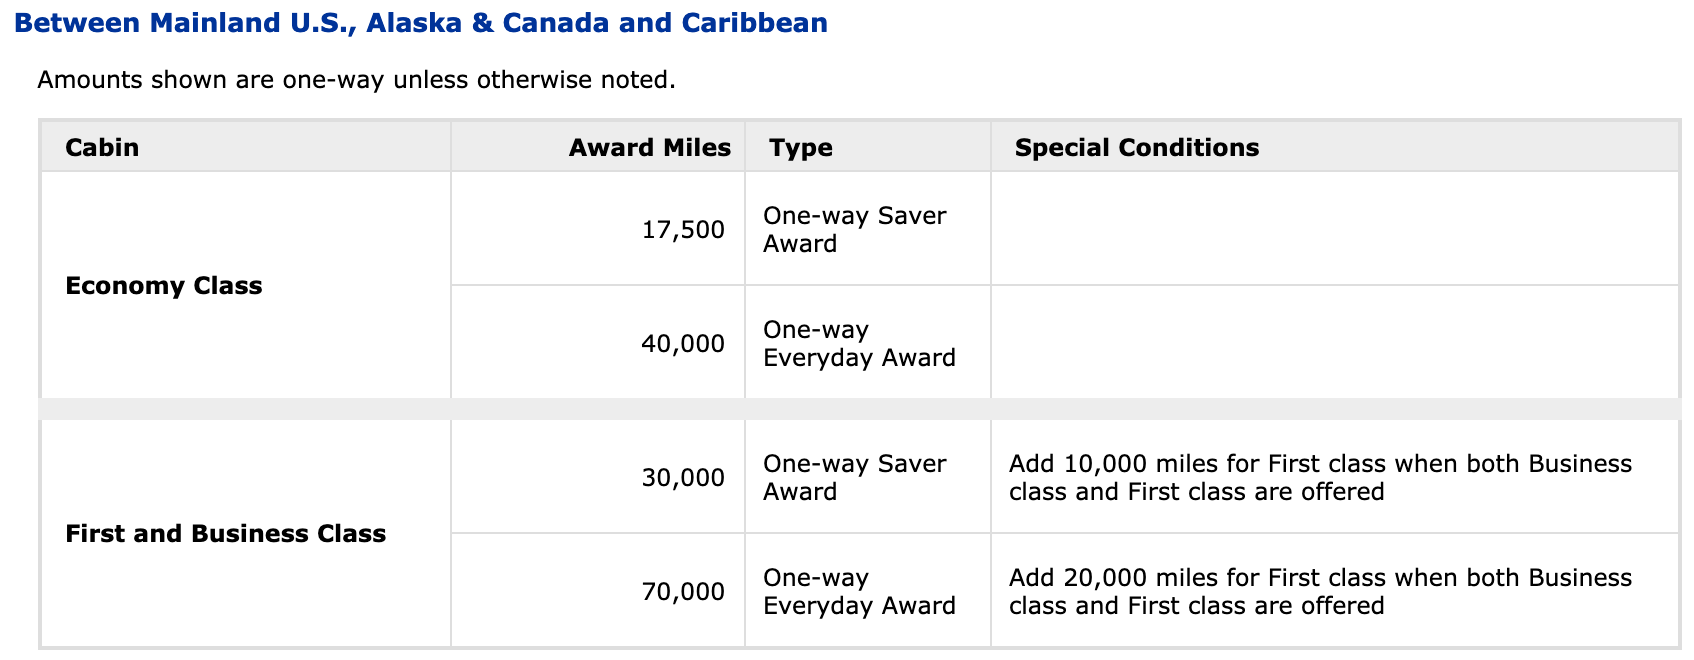The height and width of the screenshot is (660, 1694).
Task: Click the 17,500 award miles value
Action: pos(683,230)
